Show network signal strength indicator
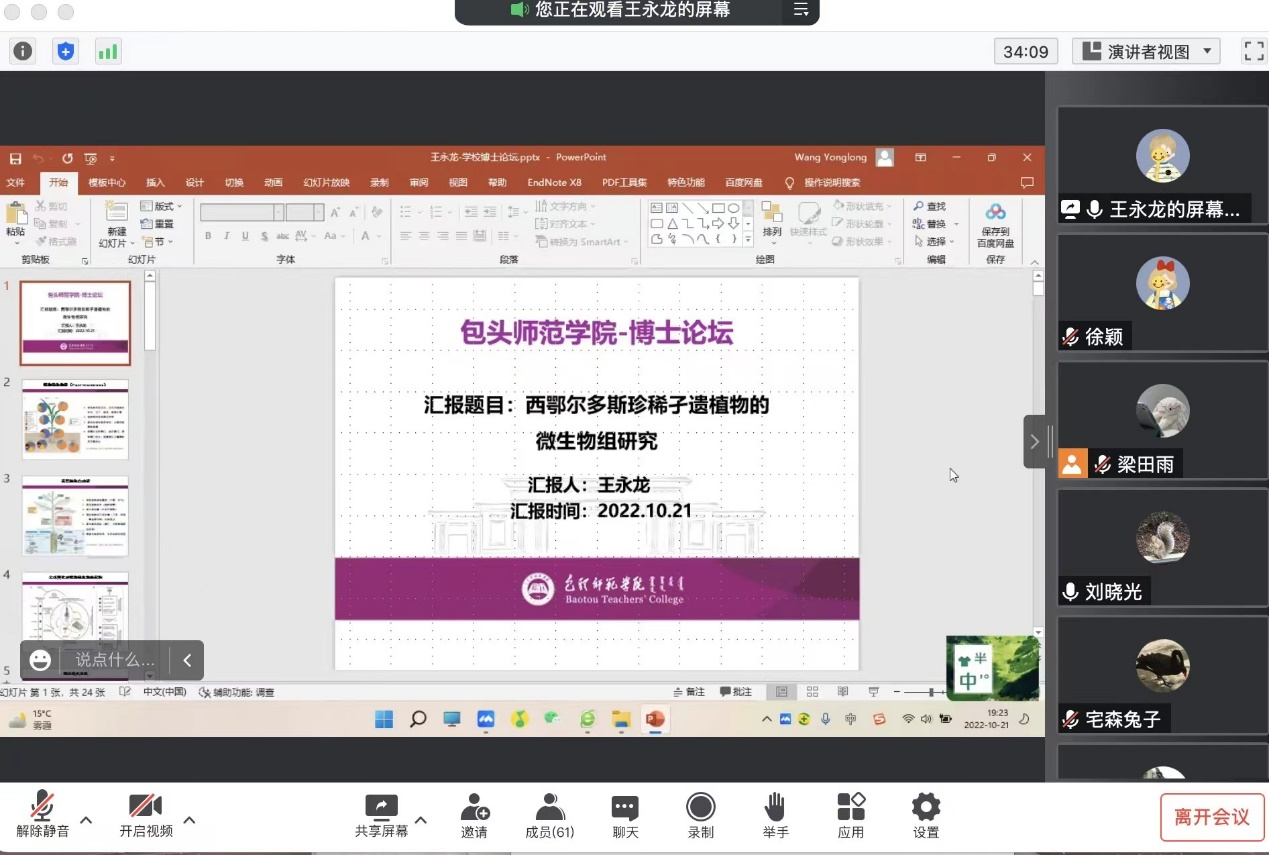 pyautogui.click(x=107, y=51)
